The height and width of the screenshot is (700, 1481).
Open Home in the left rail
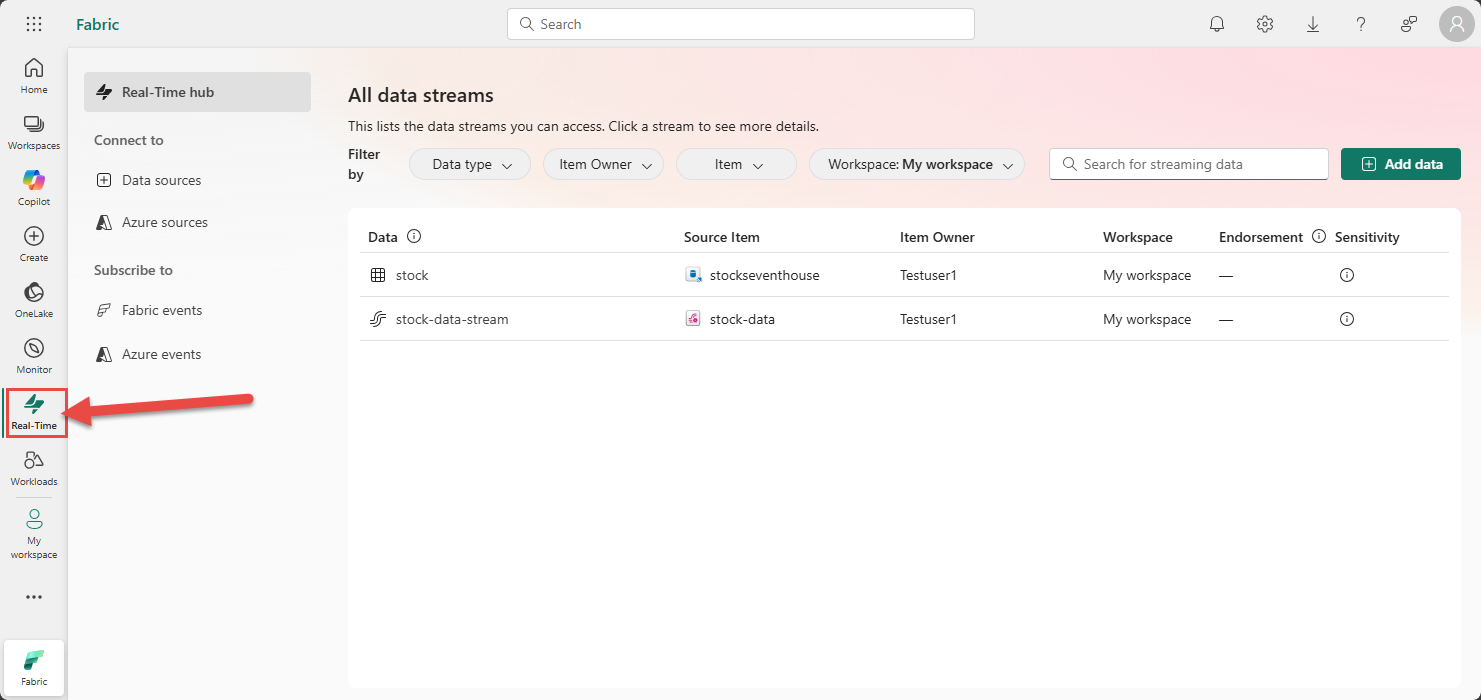click(x=34, y=76)
